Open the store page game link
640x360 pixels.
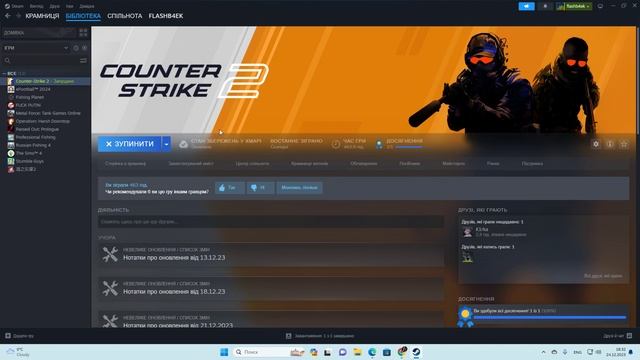(125, 164)
